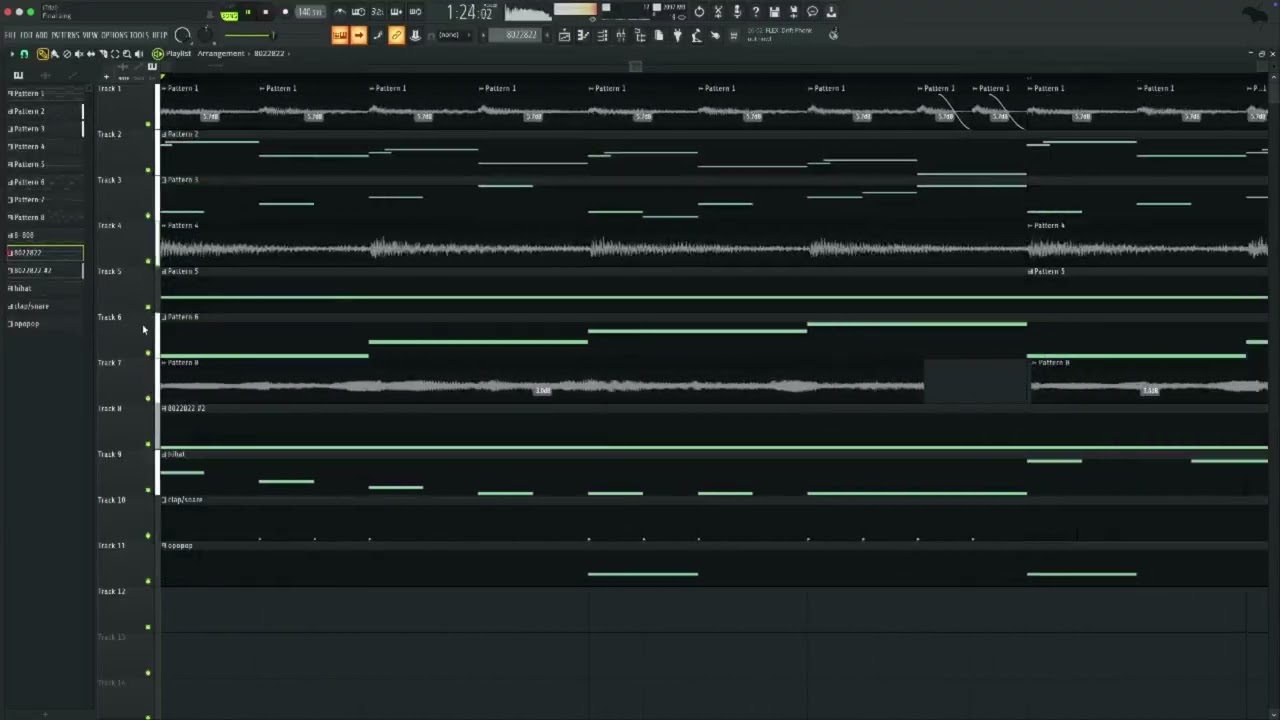Mute Track 4 with its green LED

tap(148, 261)
